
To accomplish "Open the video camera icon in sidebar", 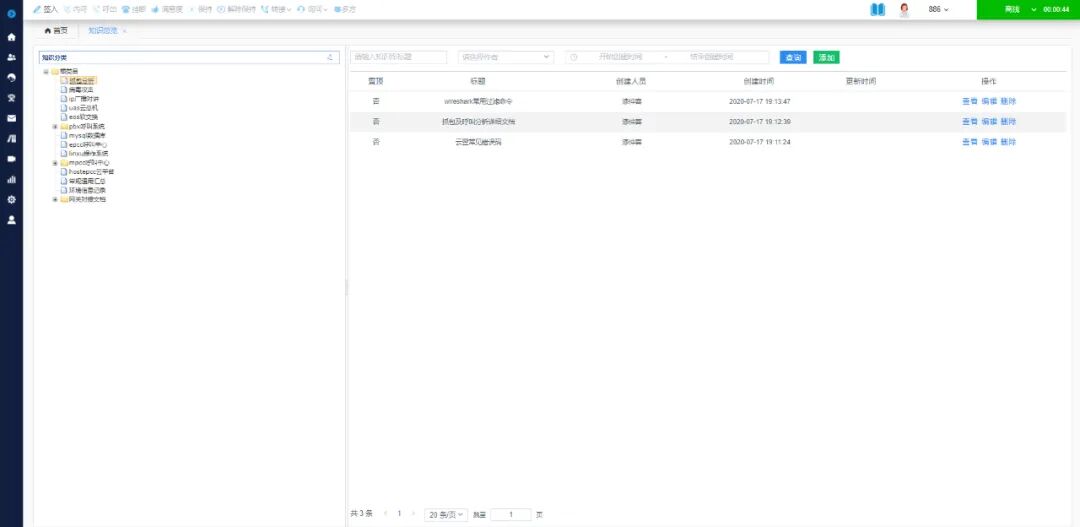I will pyautogui.click(x=11, y=158).
